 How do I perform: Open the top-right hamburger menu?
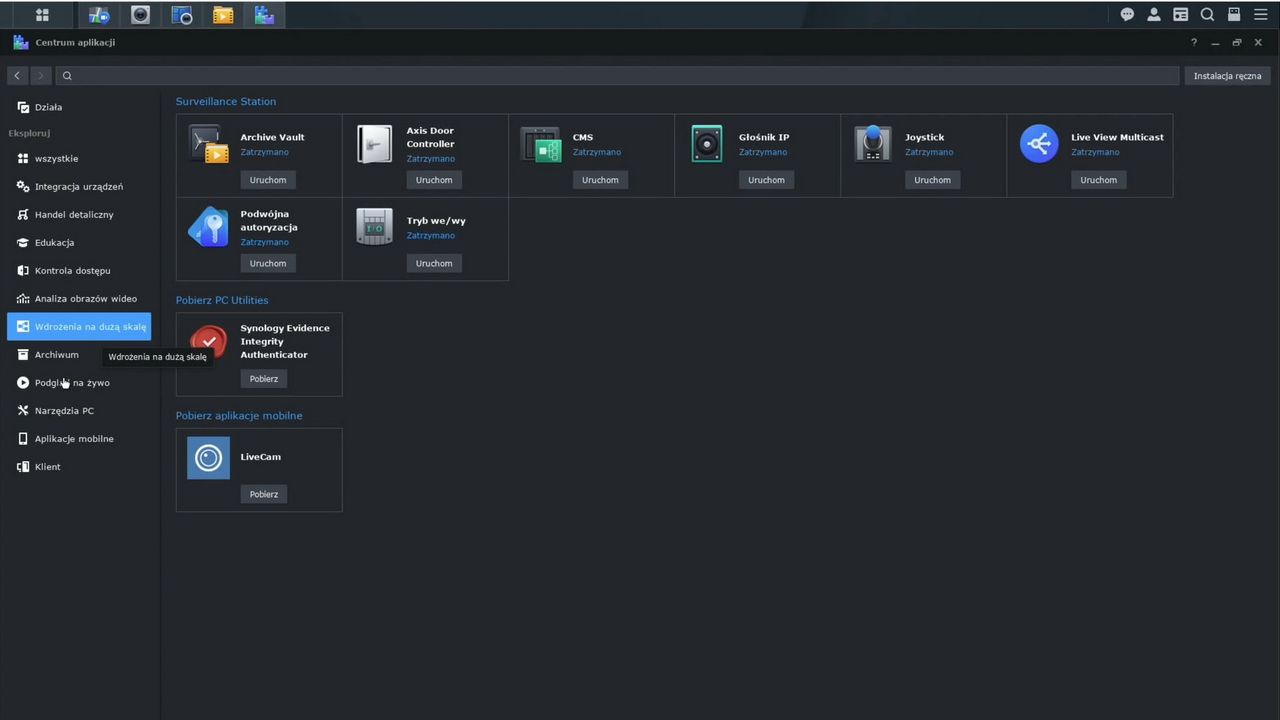[1261, 14]
